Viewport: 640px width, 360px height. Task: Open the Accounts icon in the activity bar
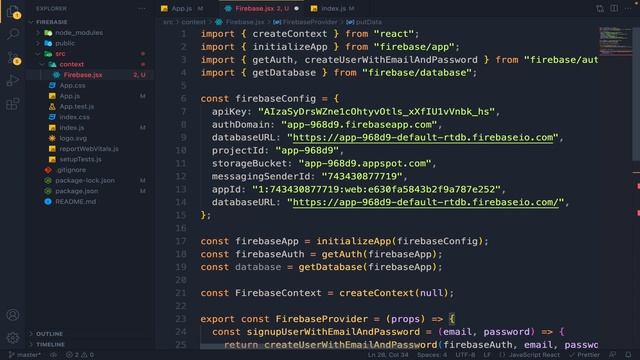13,315
